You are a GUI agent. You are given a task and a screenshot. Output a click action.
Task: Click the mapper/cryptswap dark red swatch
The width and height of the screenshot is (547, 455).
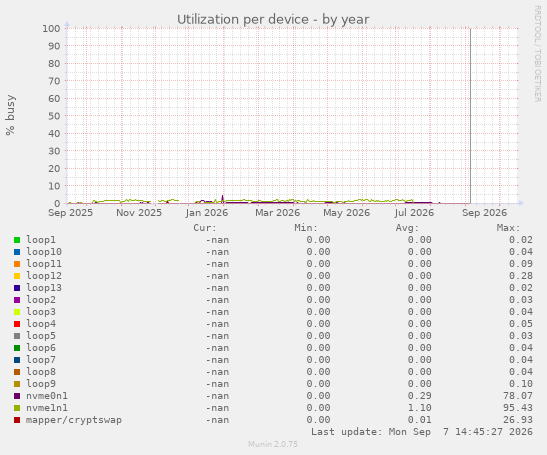pos(17,420)
